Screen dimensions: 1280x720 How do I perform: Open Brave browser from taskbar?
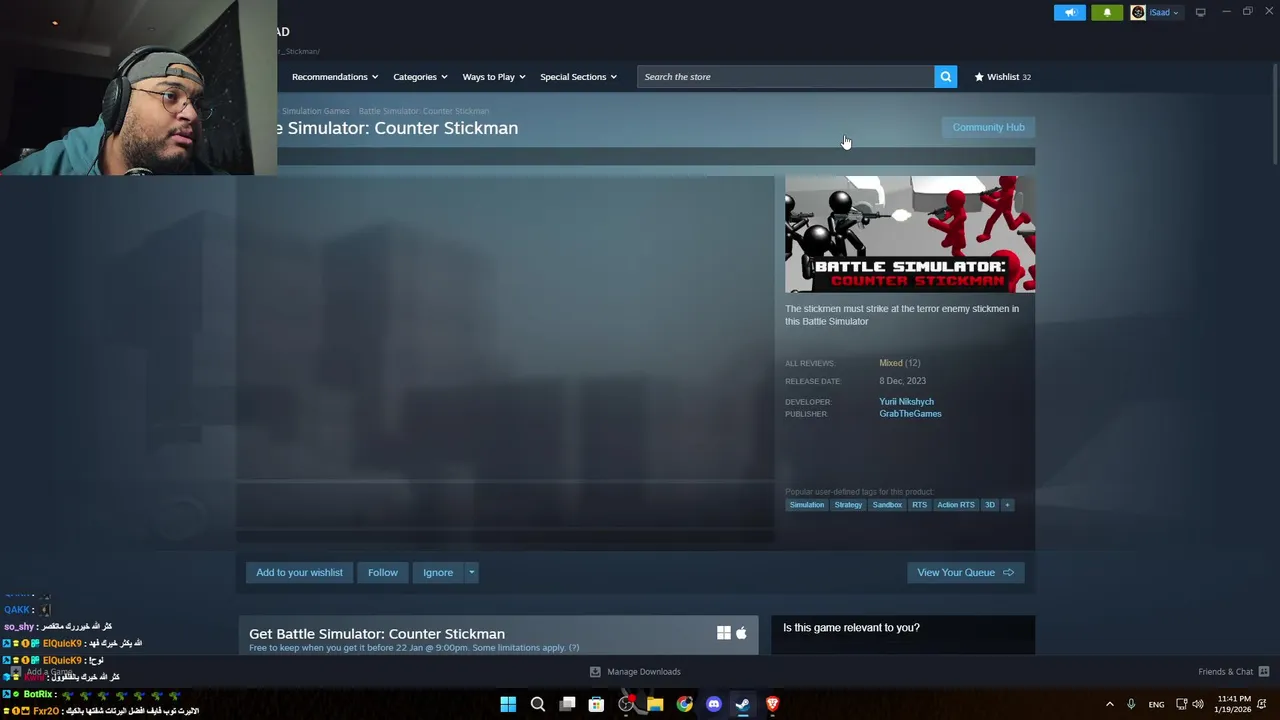pyautogui.click(x=772, y=704)
